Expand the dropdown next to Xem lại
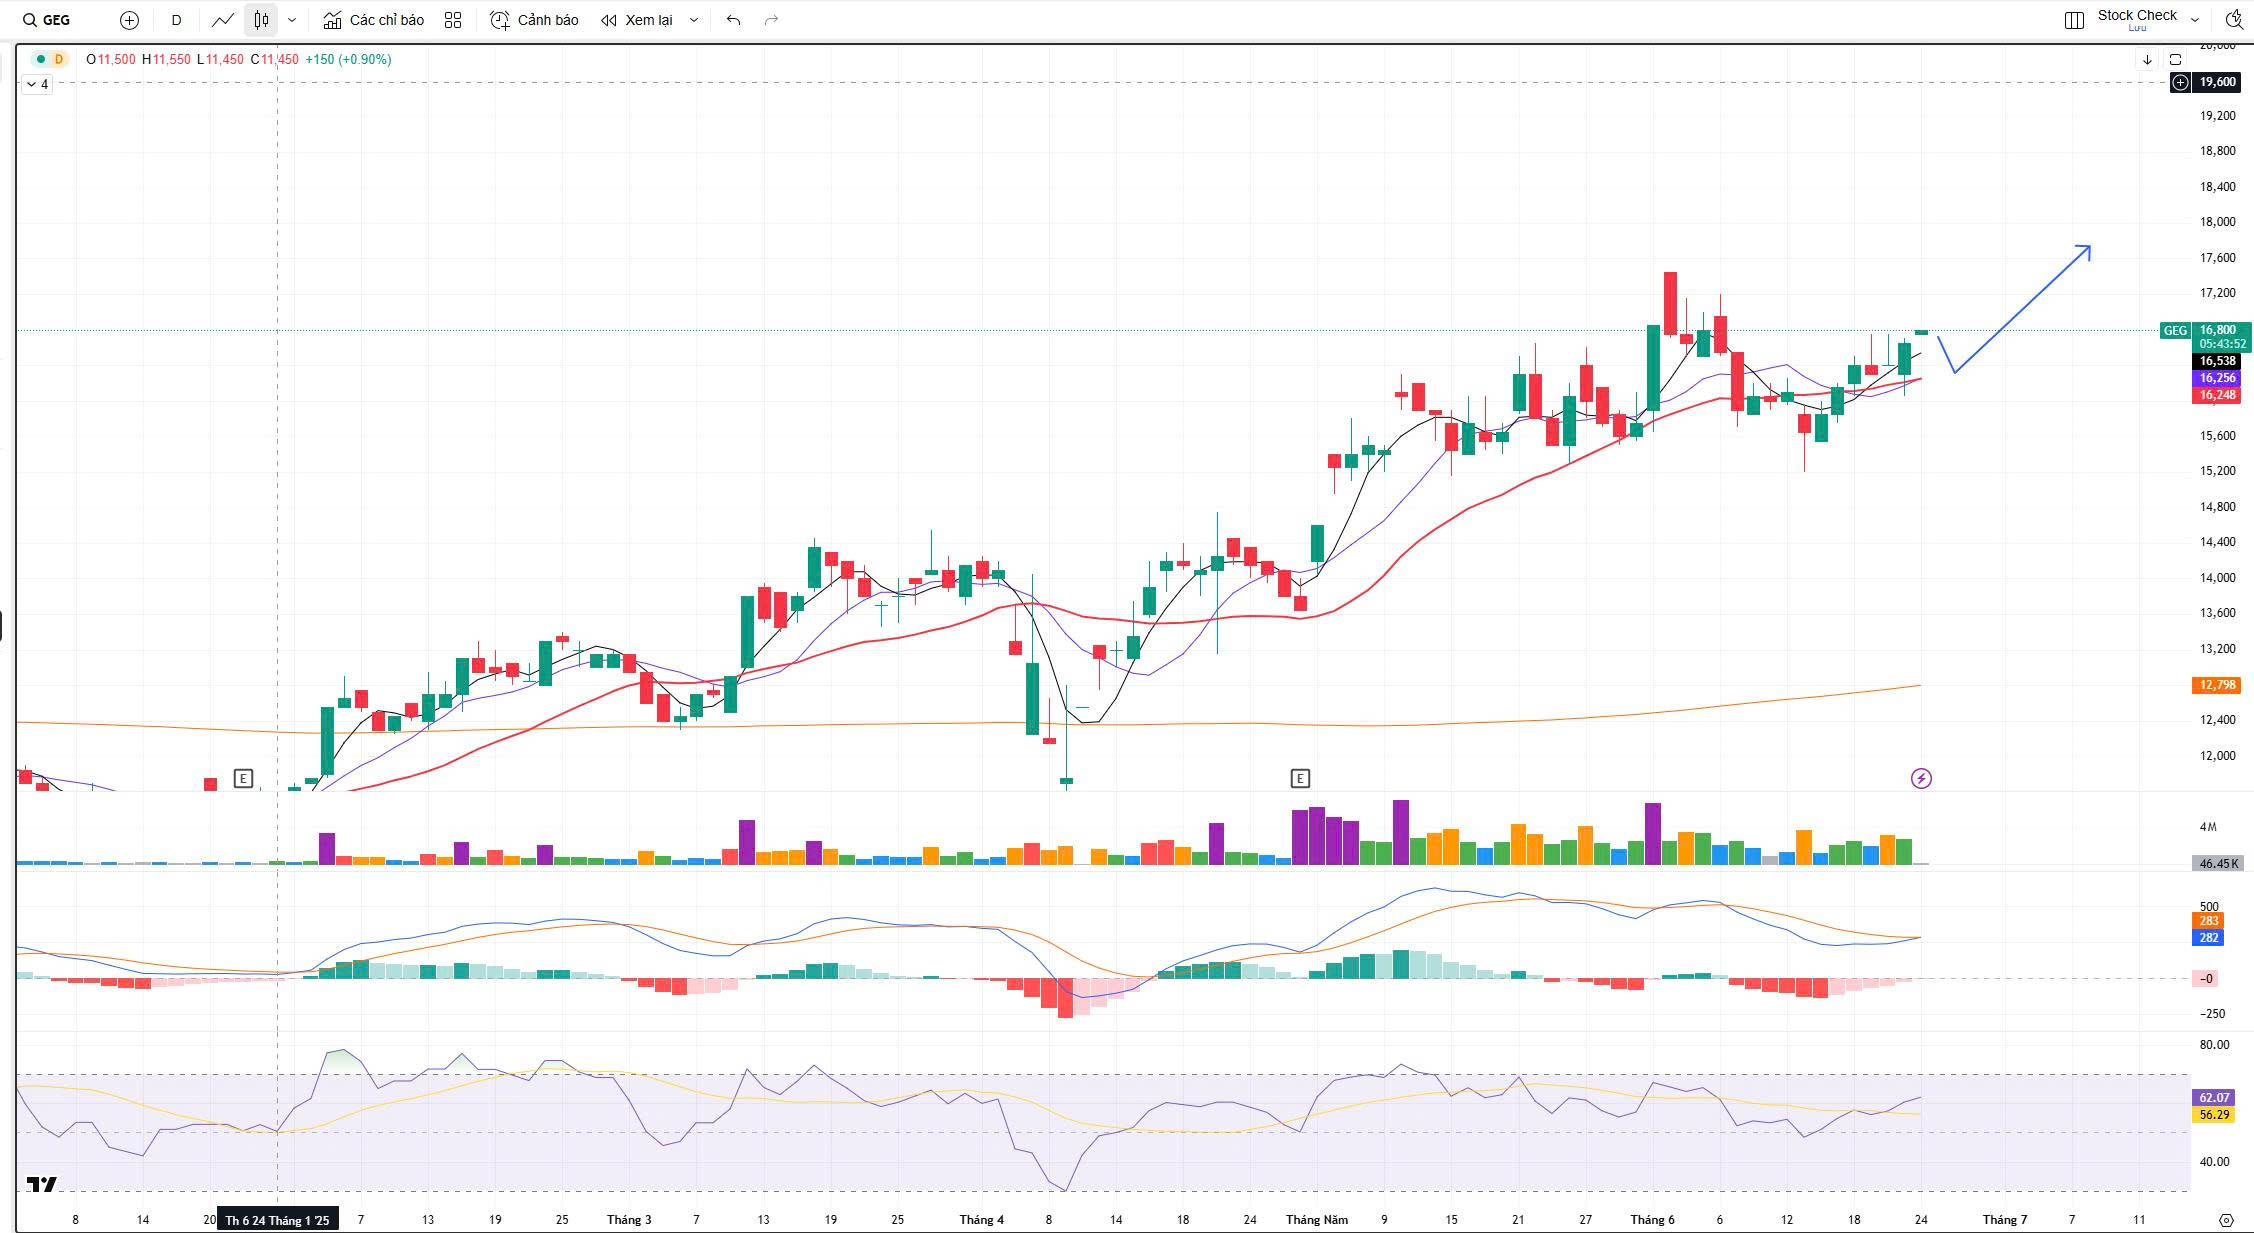This screenshot has width=2254, height=1233. point(694,20)
